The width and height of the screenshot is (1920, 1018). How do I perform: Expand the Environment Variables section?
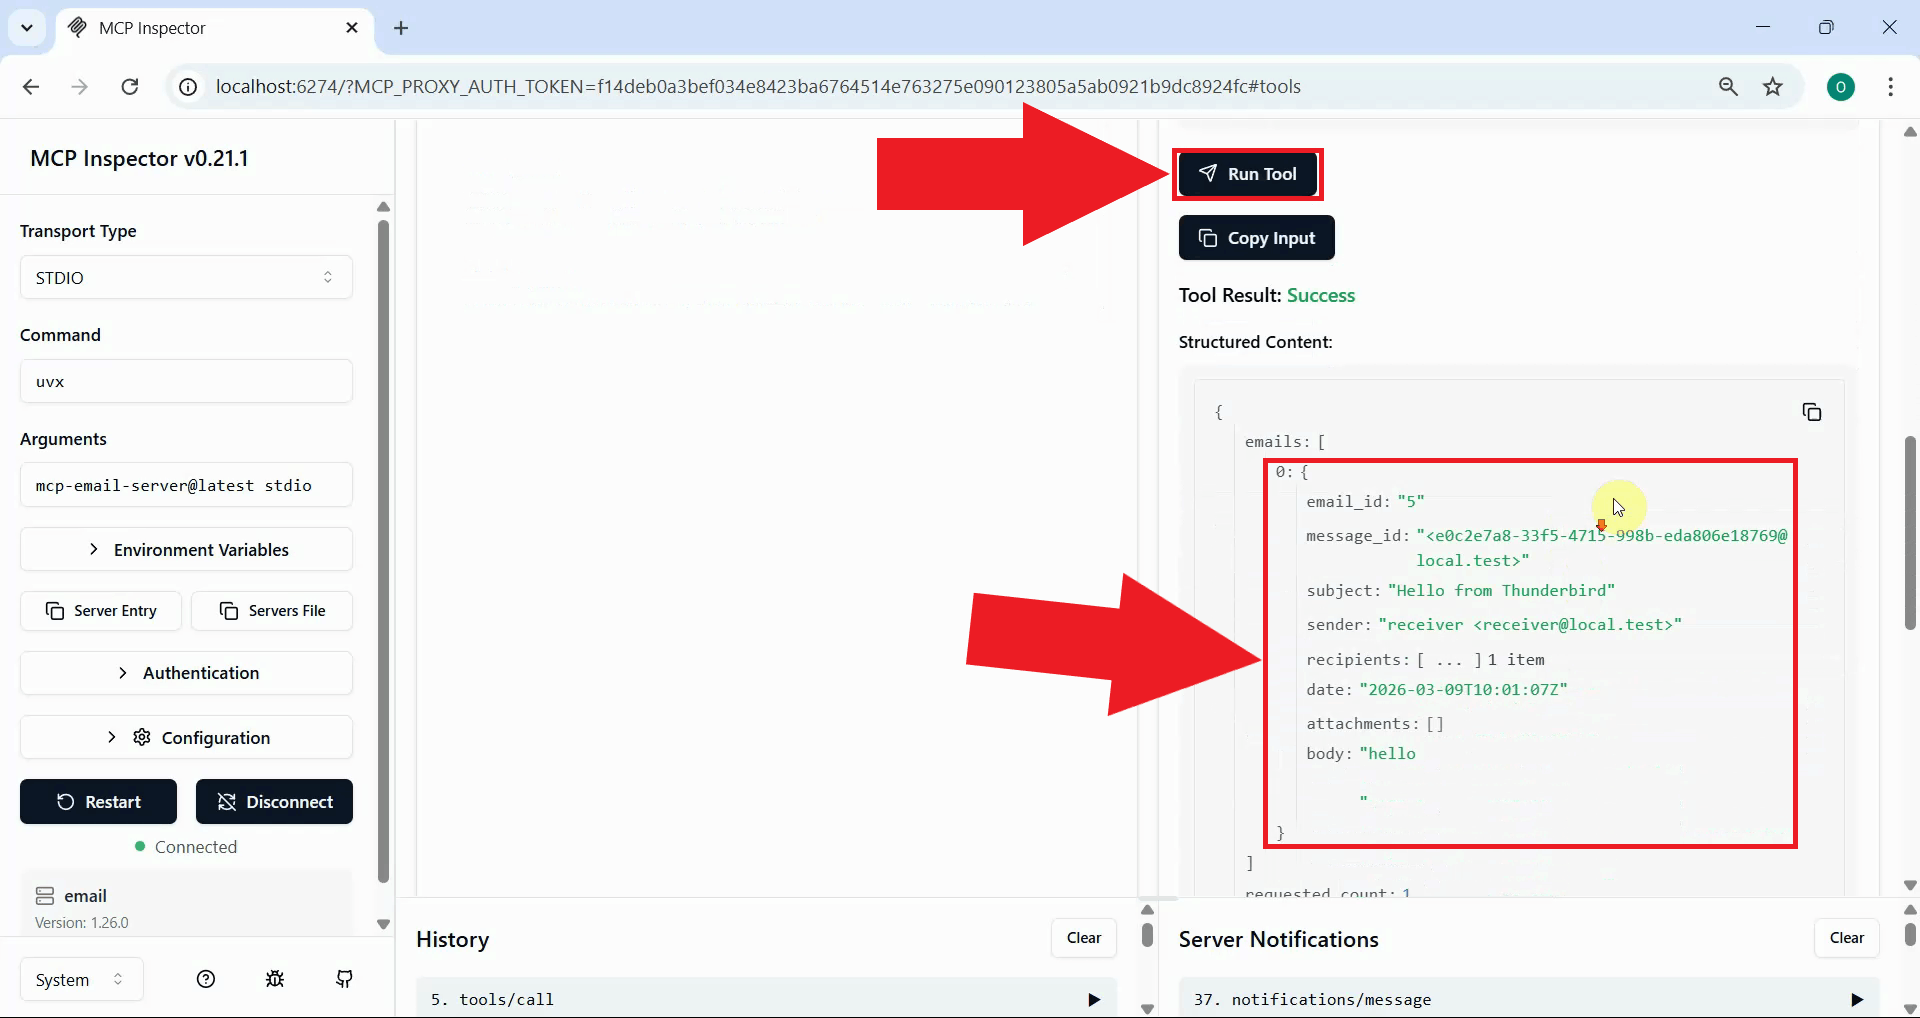186,549
